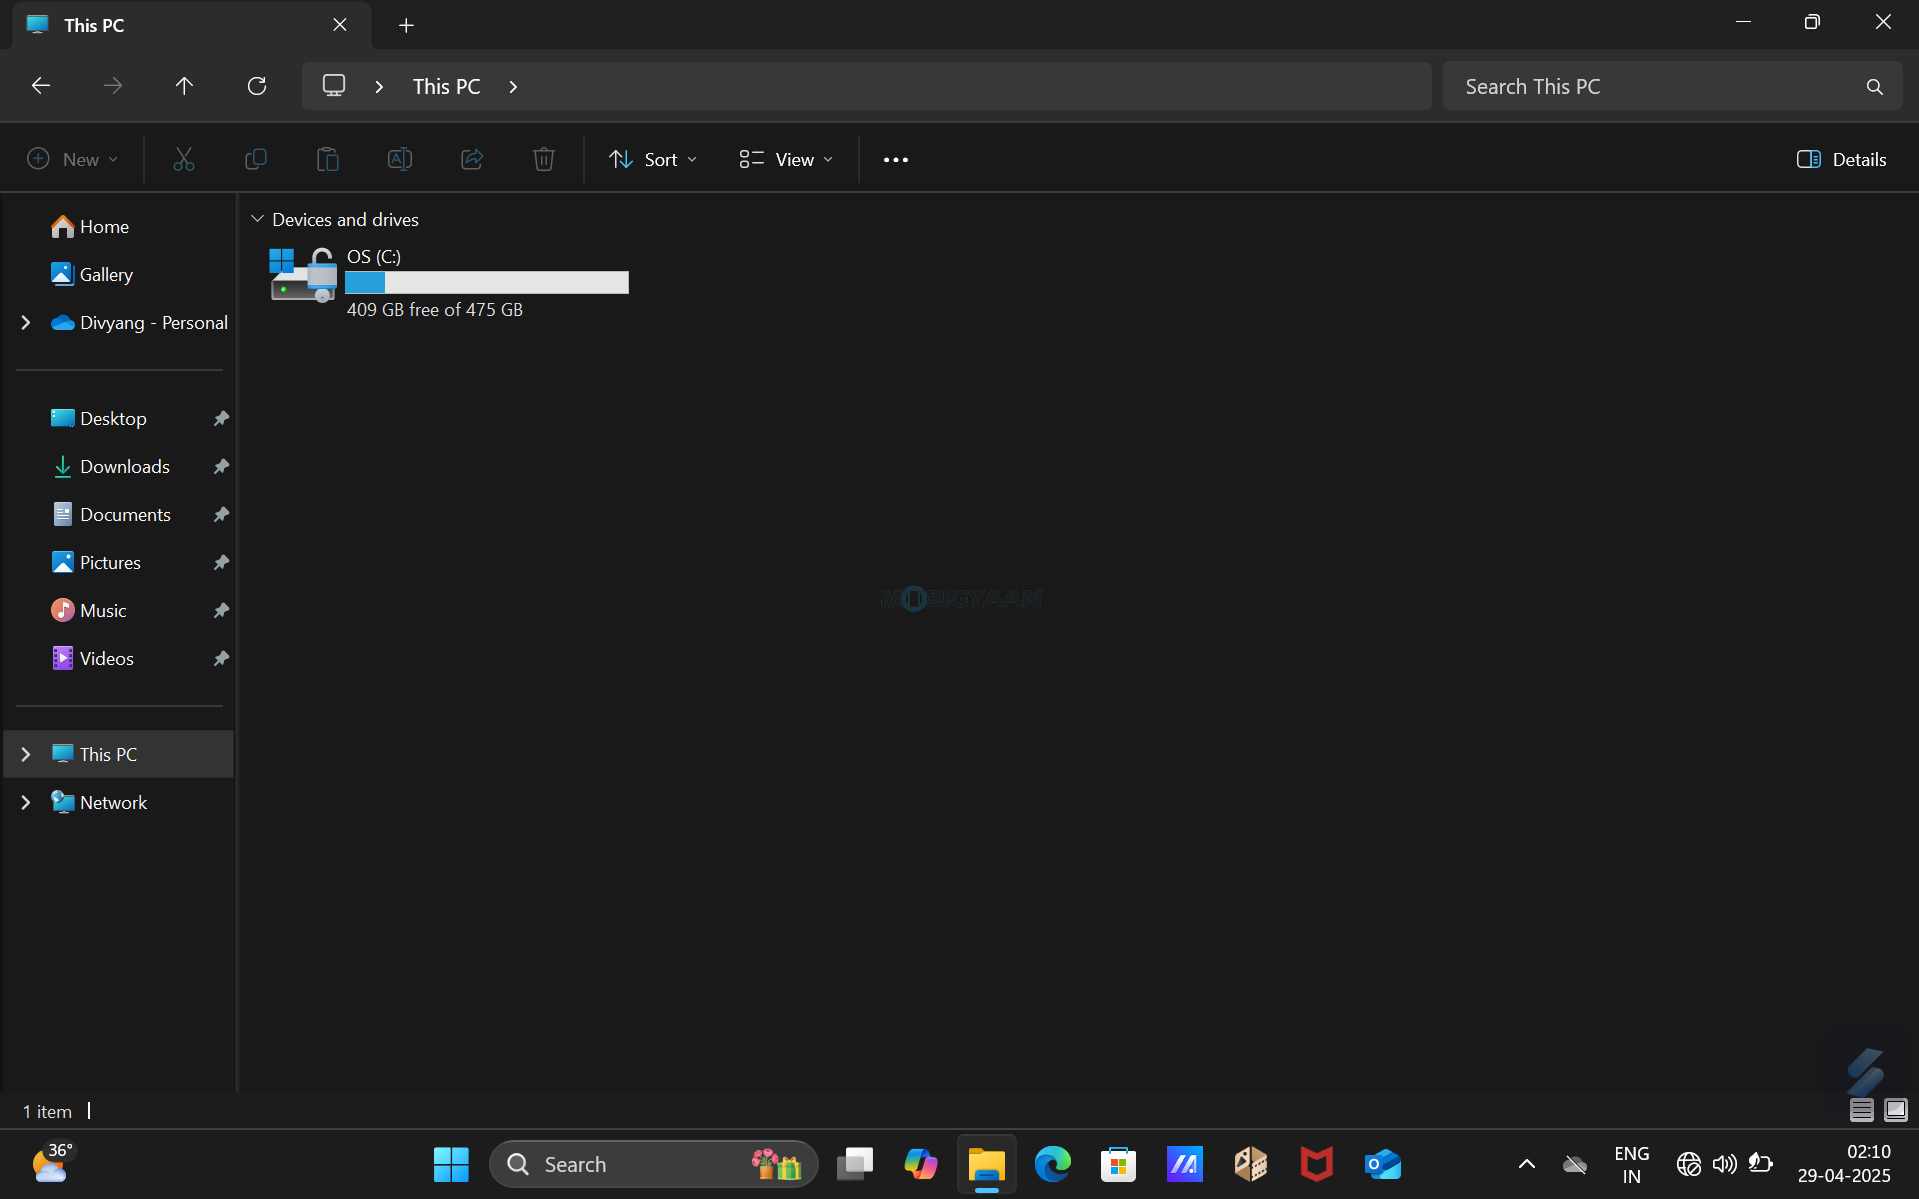
Task: Click the Search This PC field
Action: pyautogui.click(x=1672, y=87)
